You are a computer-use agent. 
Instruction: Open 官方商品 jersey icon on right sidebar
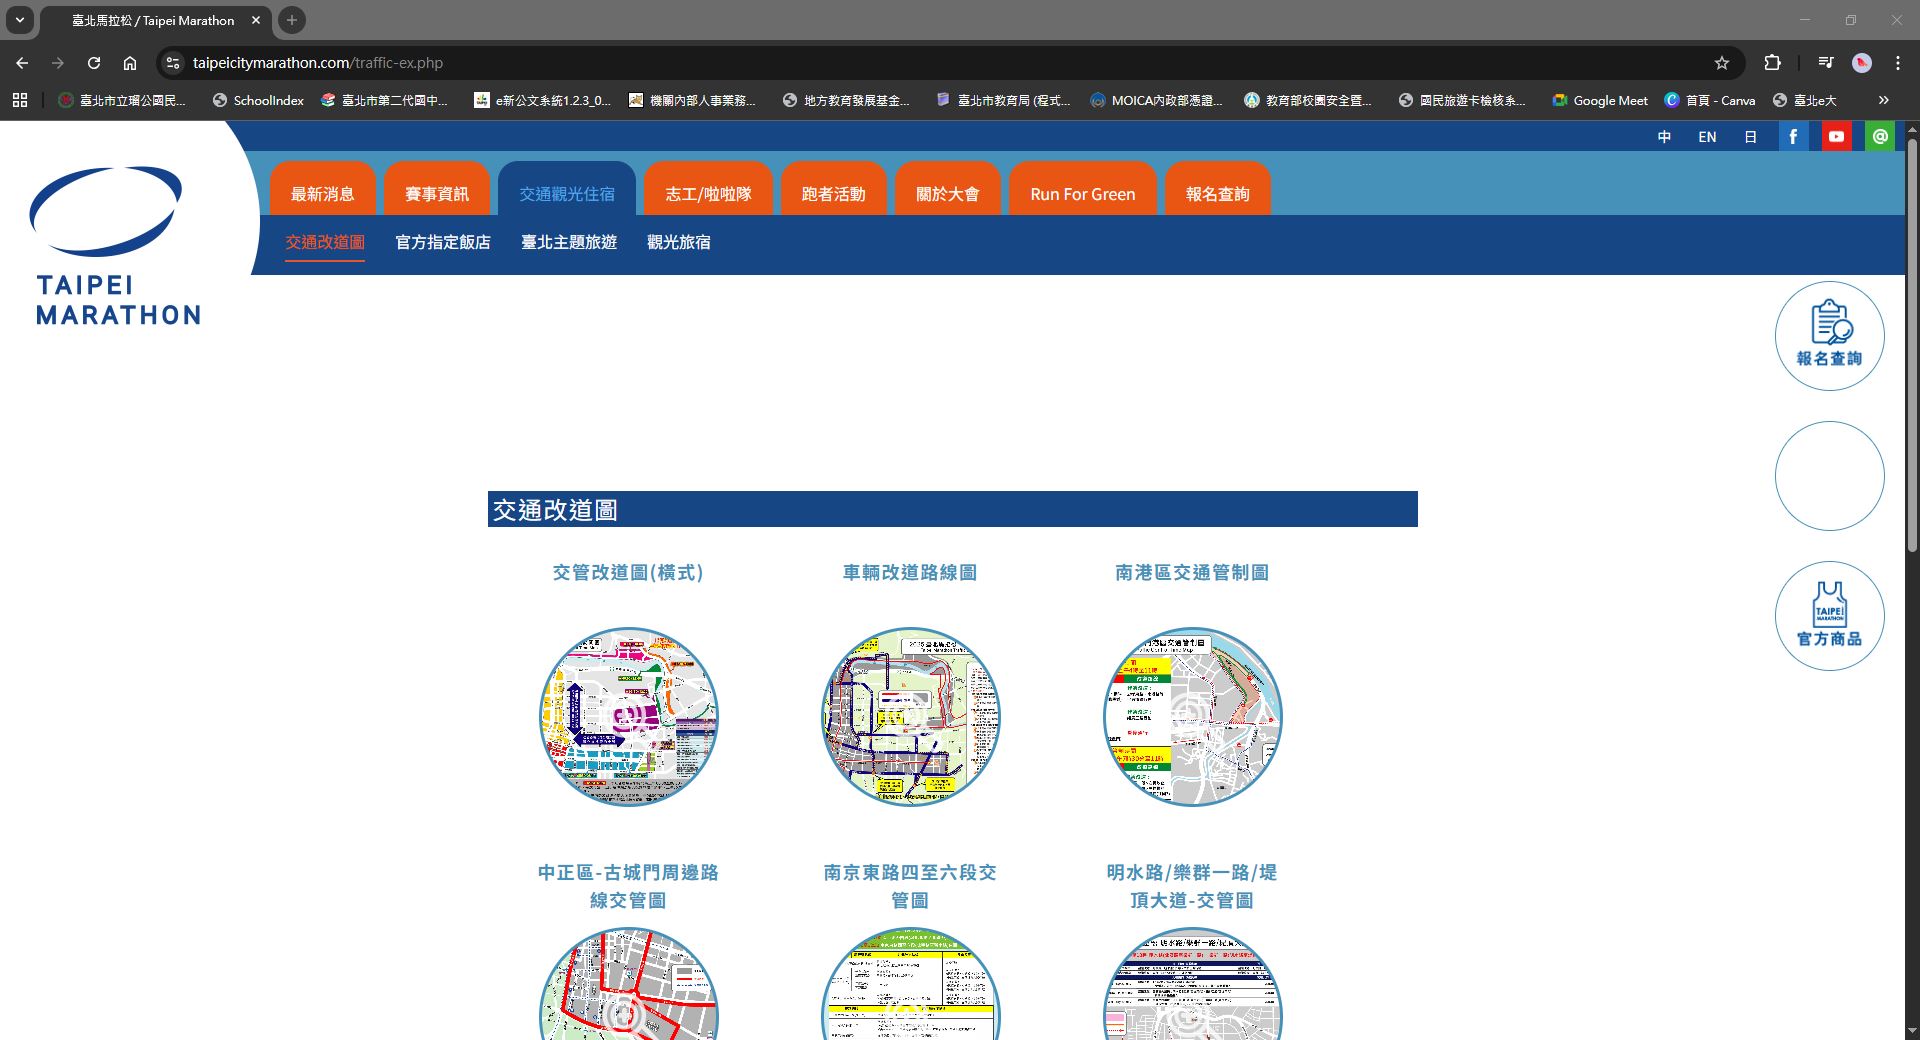point(1829,615)
